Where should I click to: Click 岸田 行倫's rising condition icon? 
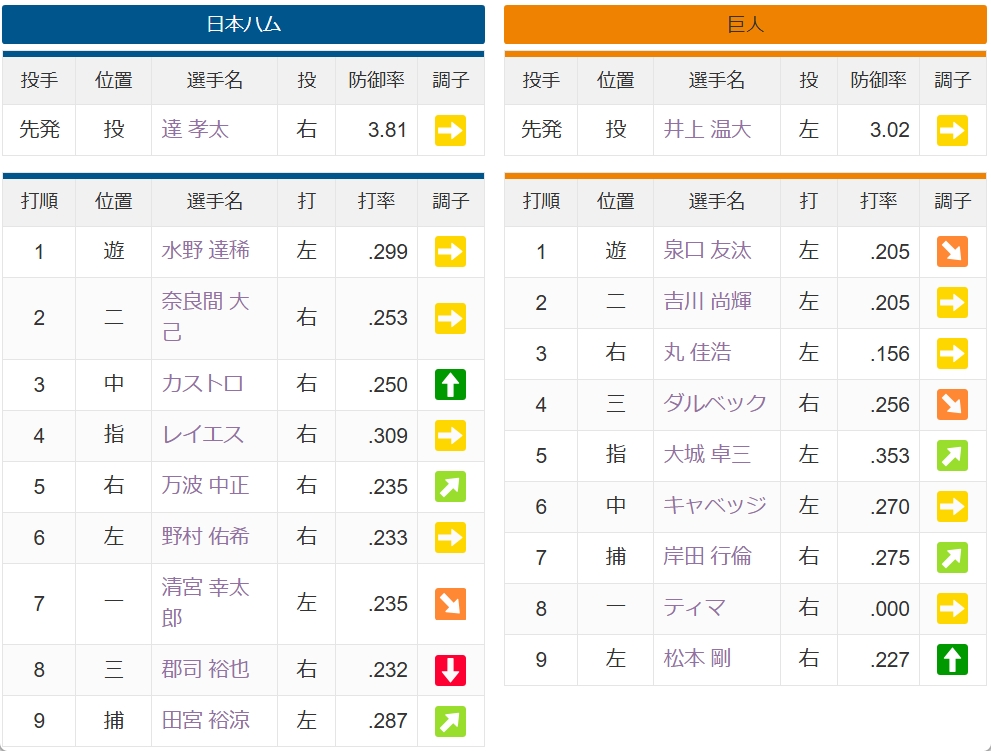click(x=952, y=558)
